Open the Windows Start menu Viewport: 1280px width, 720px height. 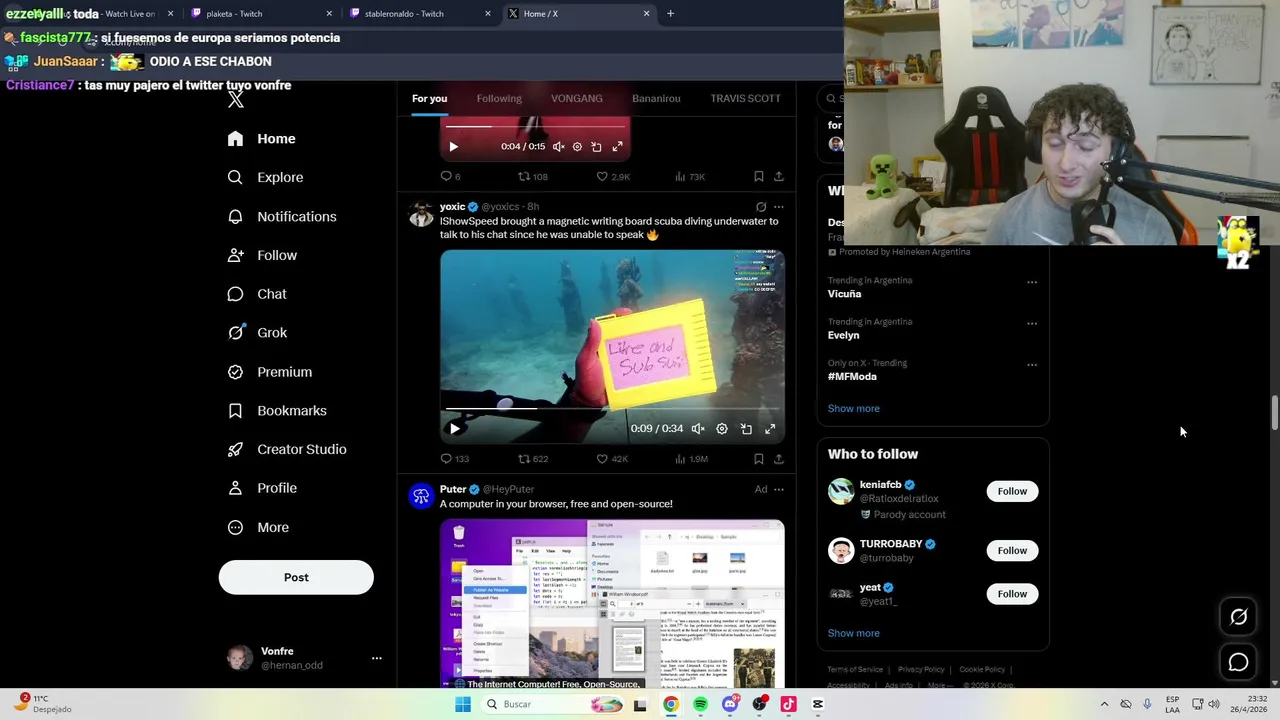[x=463, y=704]
